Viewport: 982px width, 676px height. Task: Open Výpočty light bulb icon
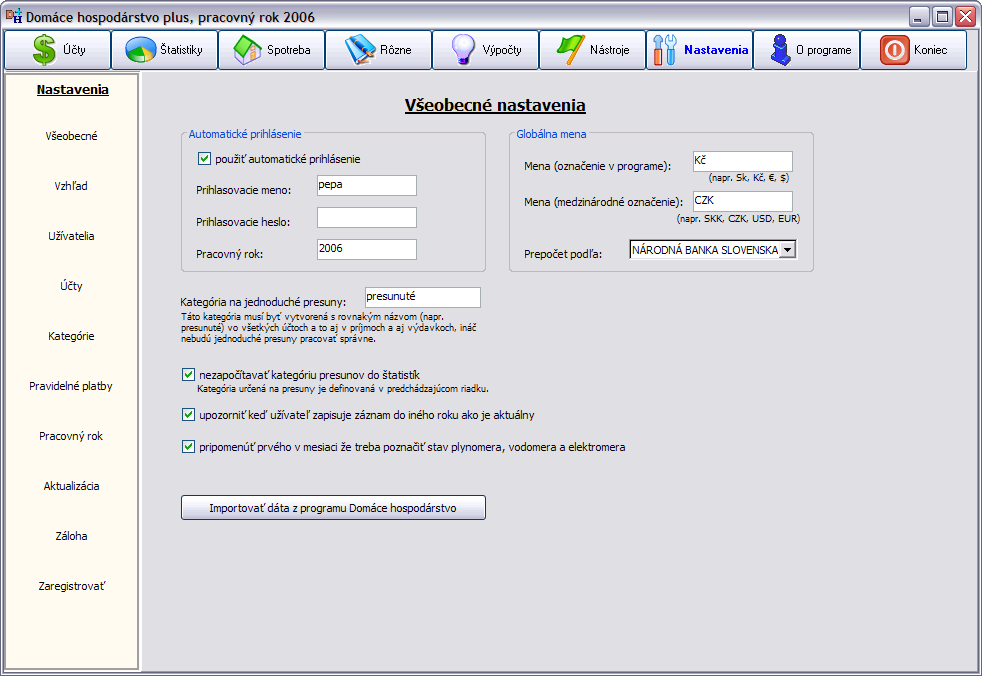point(463,50)
